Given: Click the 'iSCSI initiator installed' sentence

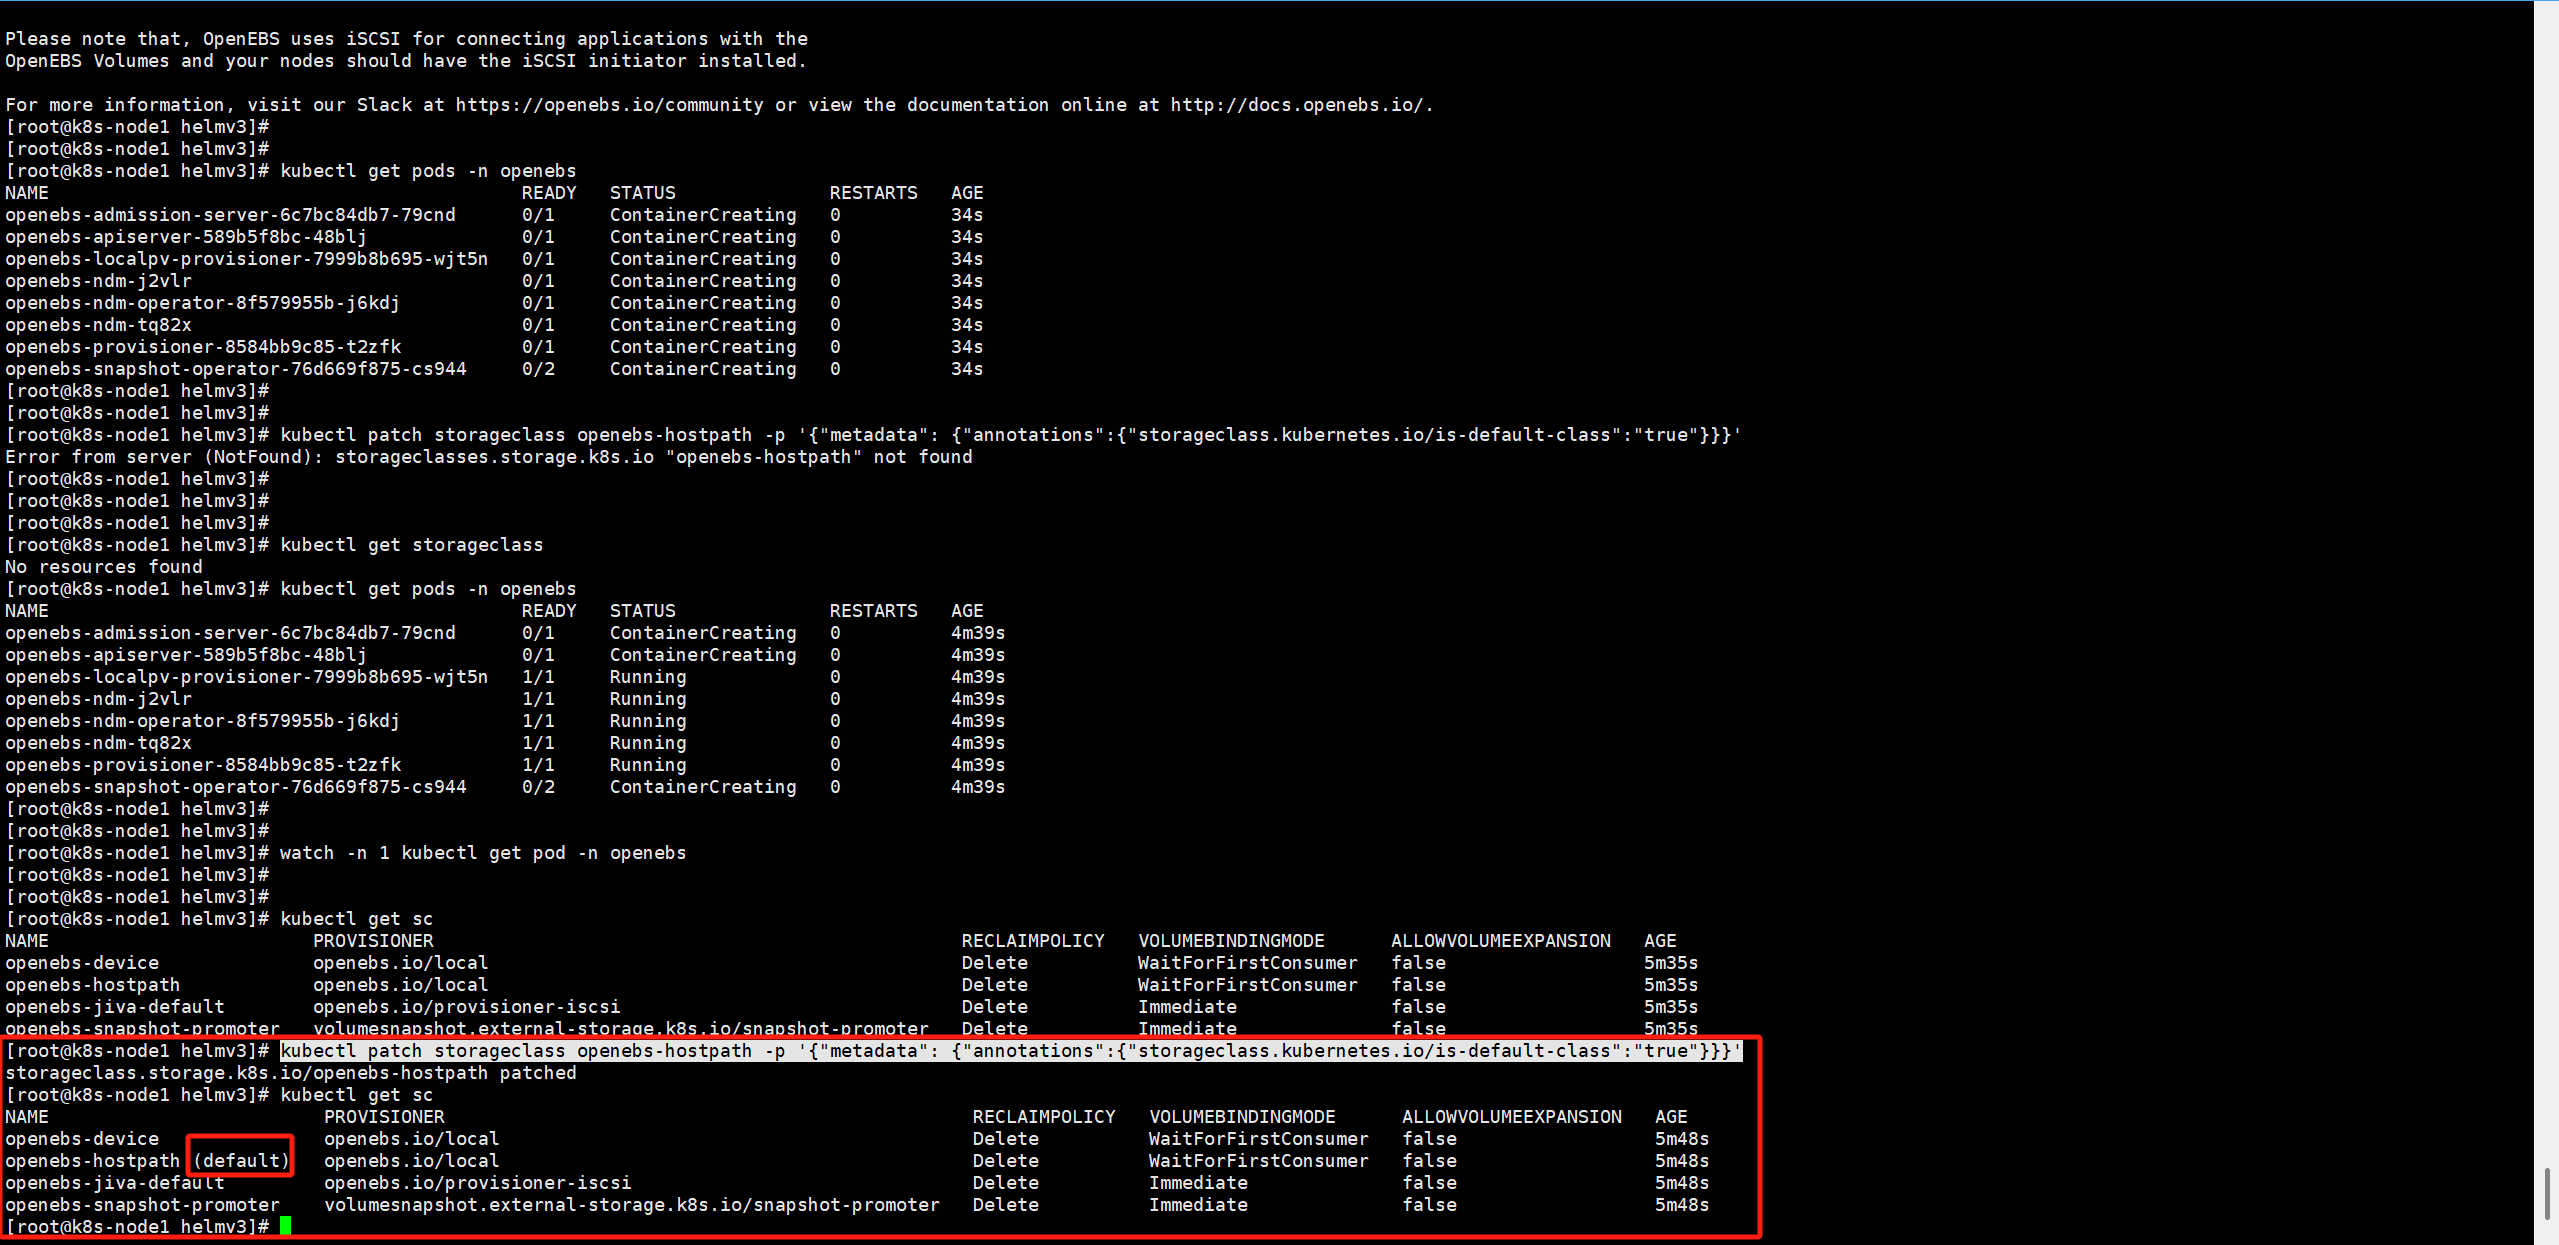Looking at the screenshot, I should pos(406,60).
